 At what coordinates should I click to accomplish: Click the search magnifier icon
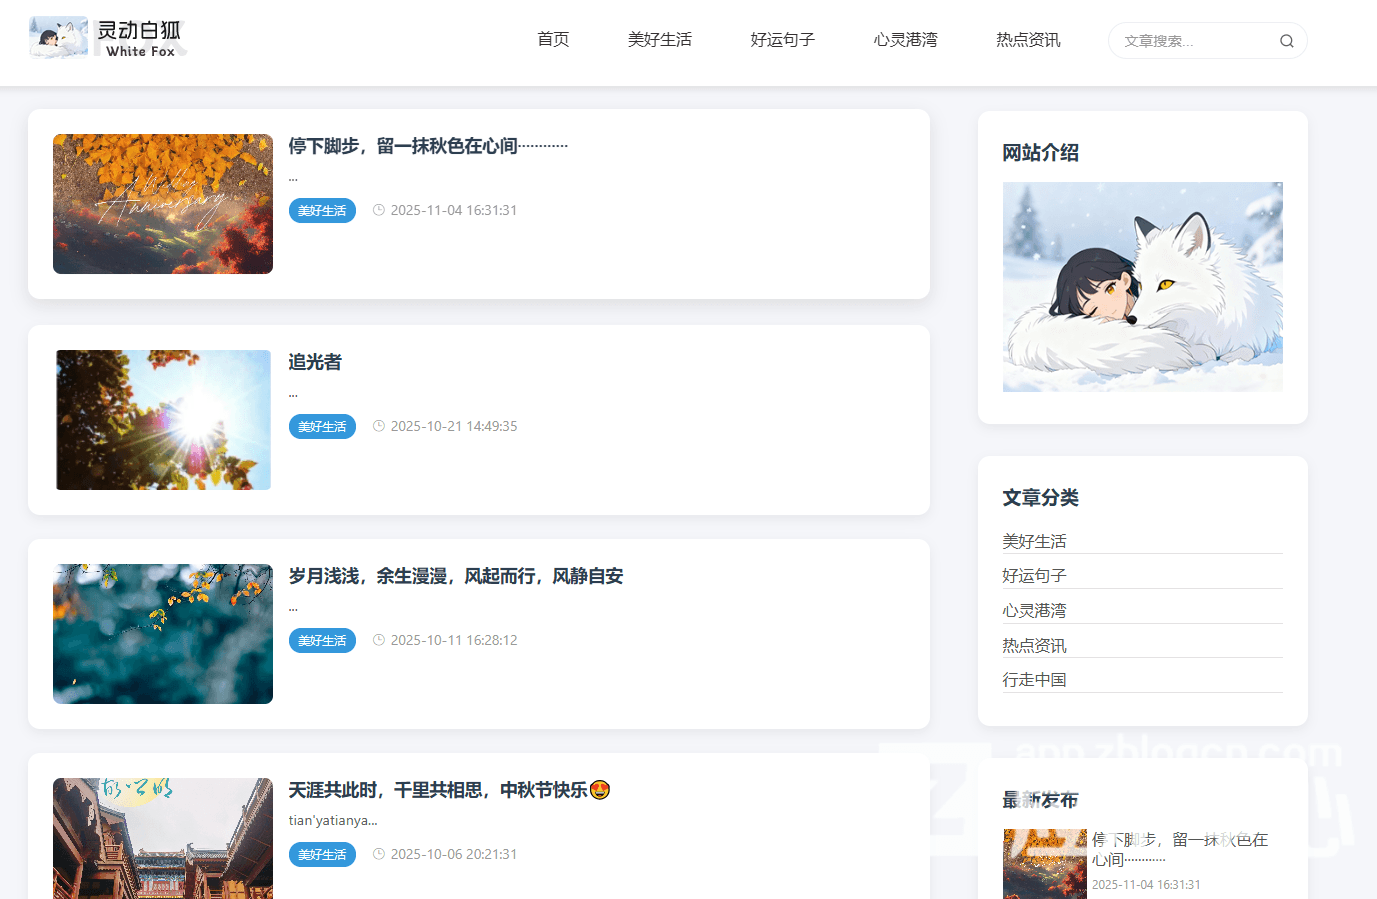click(x=1286, y=40)
